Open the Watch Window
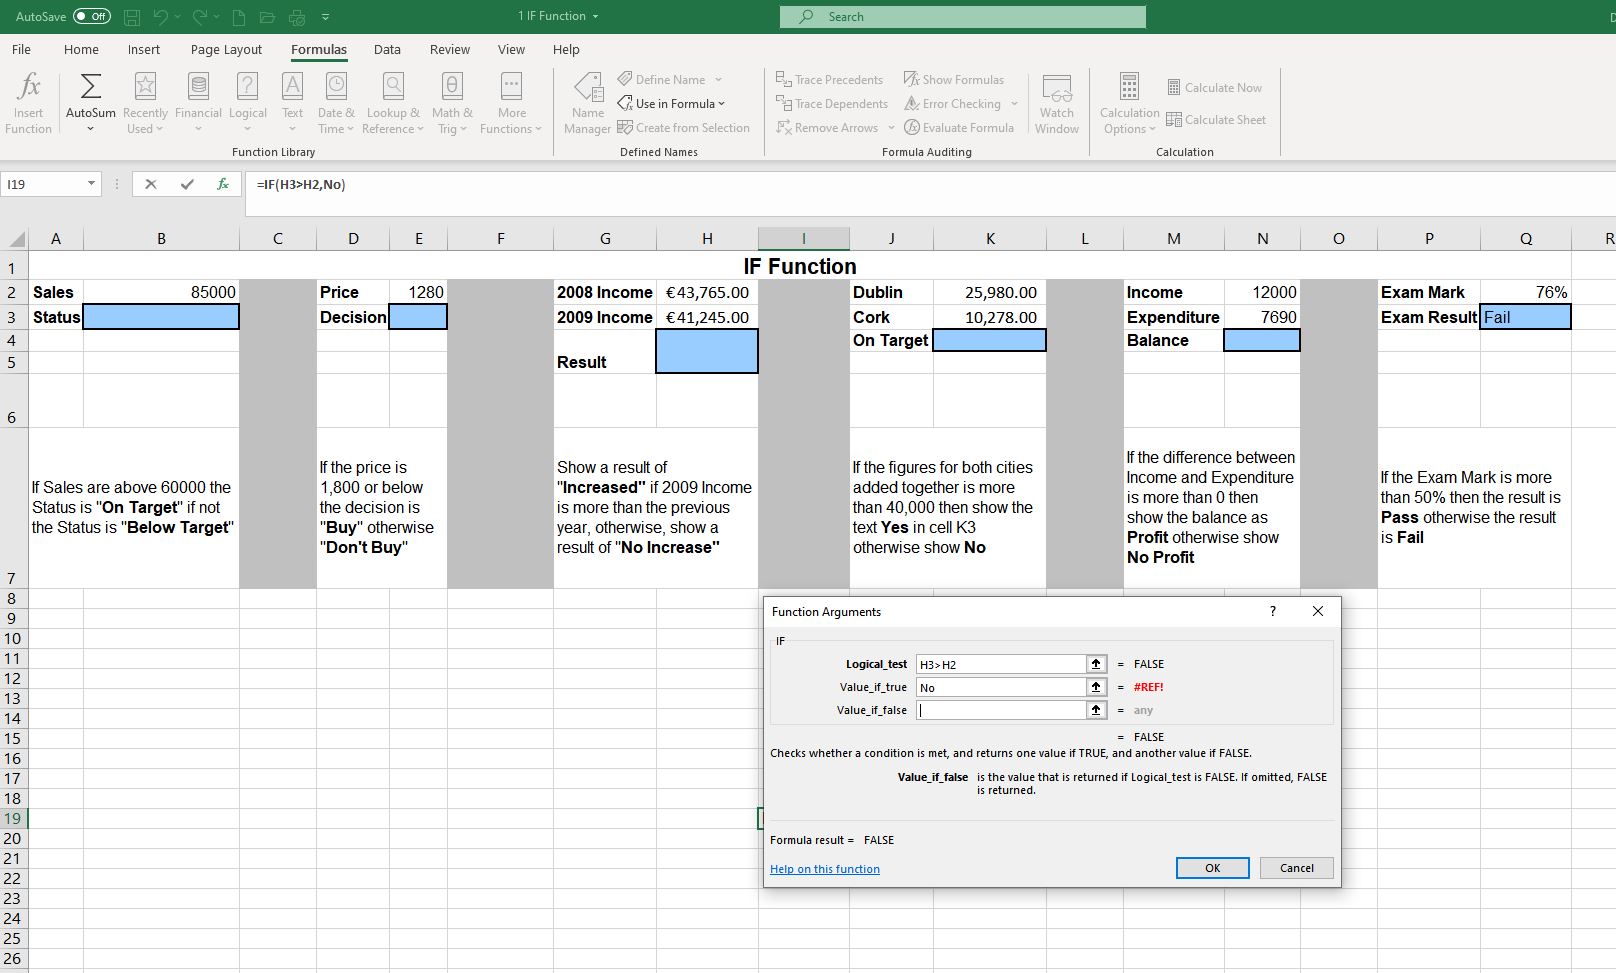The width and height of the screenshot is (1616, 973). (x=1056, y=101)
